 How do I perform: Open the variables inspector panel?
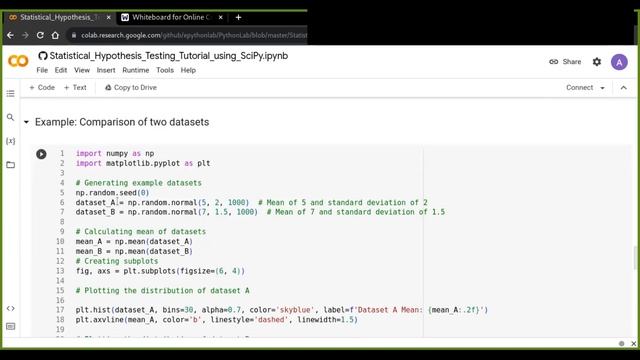pos(11,141)
